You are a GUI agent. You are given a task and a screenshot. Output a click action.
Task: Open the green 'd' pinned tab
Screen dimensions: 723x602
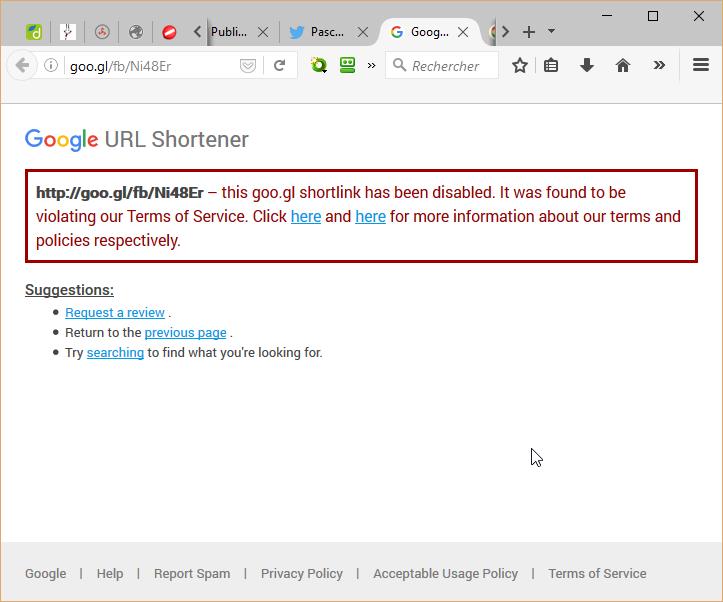(34, 32)
